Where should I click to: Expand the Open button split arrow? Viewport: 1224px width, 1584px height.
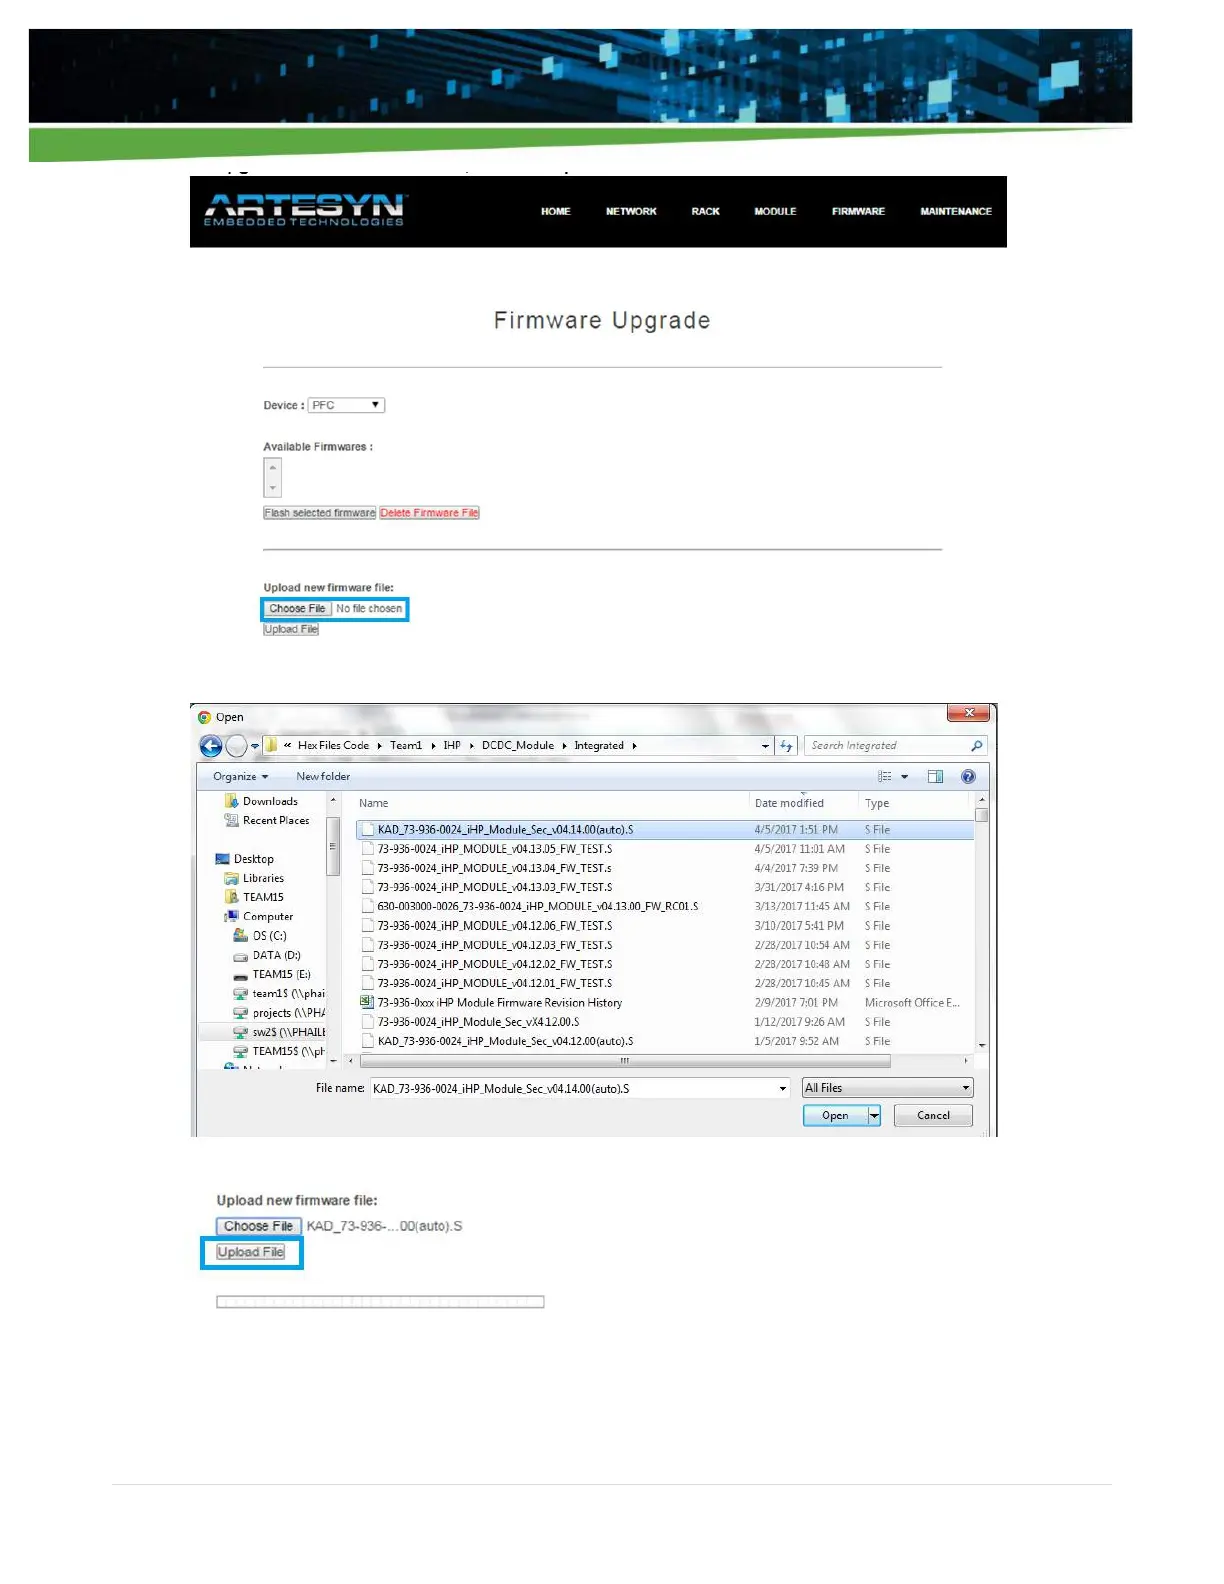tap(874, 1115)
